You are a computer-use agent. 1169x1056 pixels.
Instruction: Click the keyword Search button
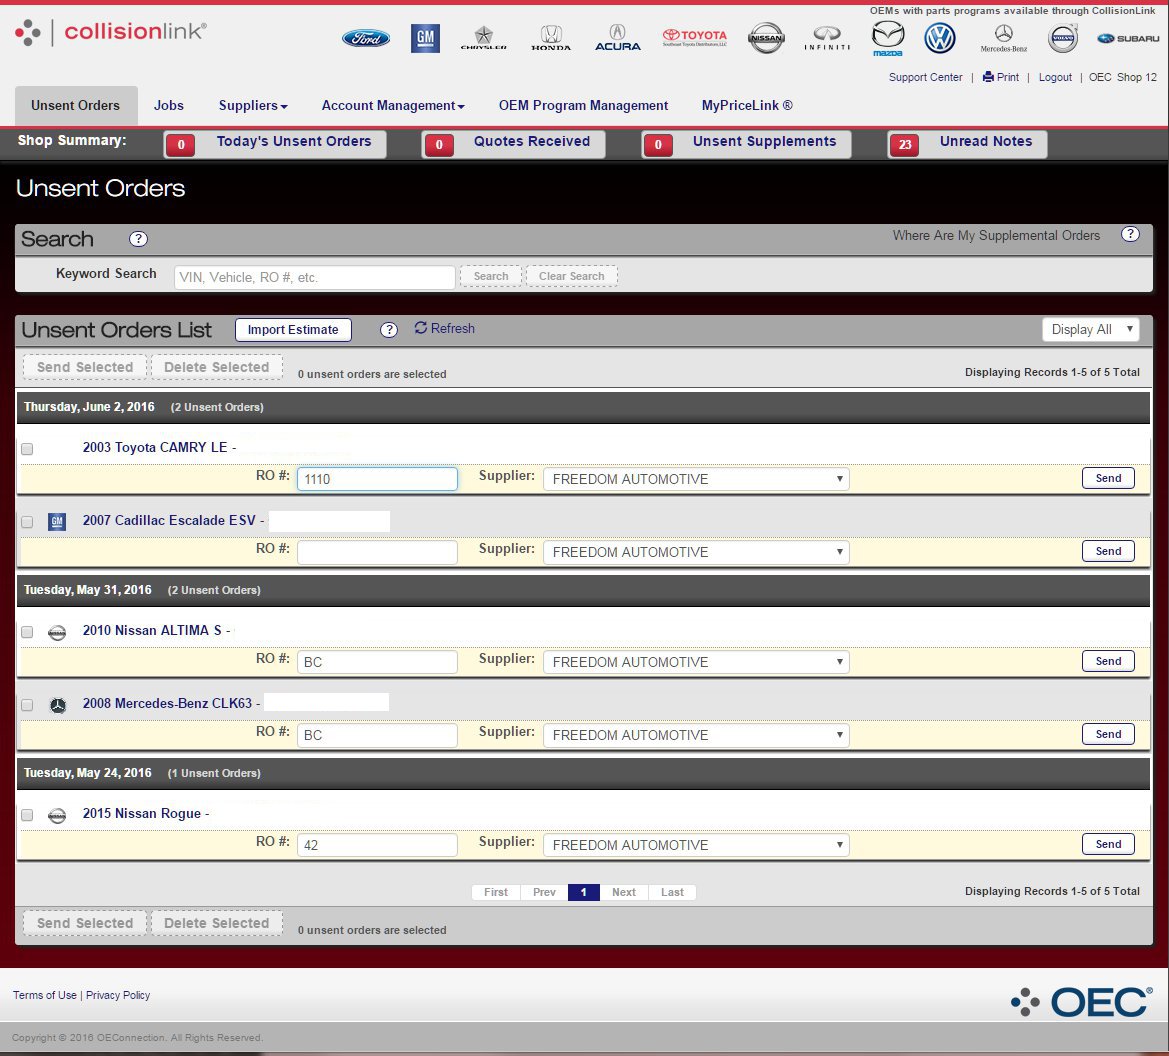(x=491, y=276)
